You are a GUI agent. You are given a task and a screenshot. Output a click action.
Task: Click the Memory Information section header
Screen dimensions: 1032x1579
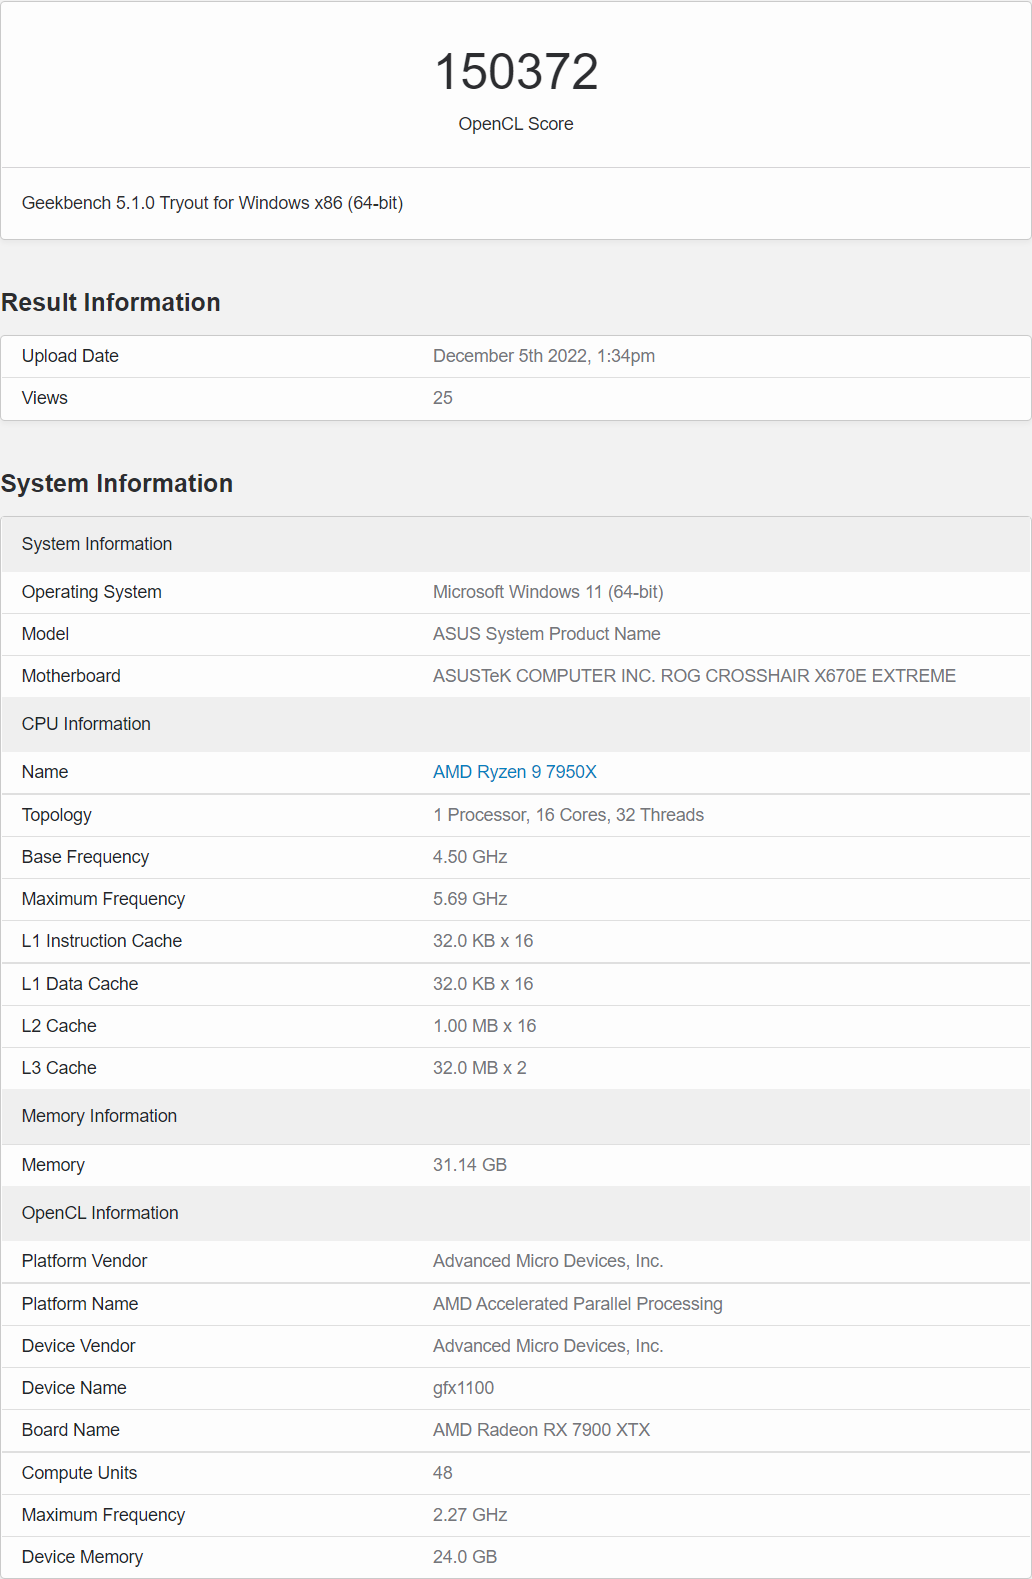(x=516, y=1116)
